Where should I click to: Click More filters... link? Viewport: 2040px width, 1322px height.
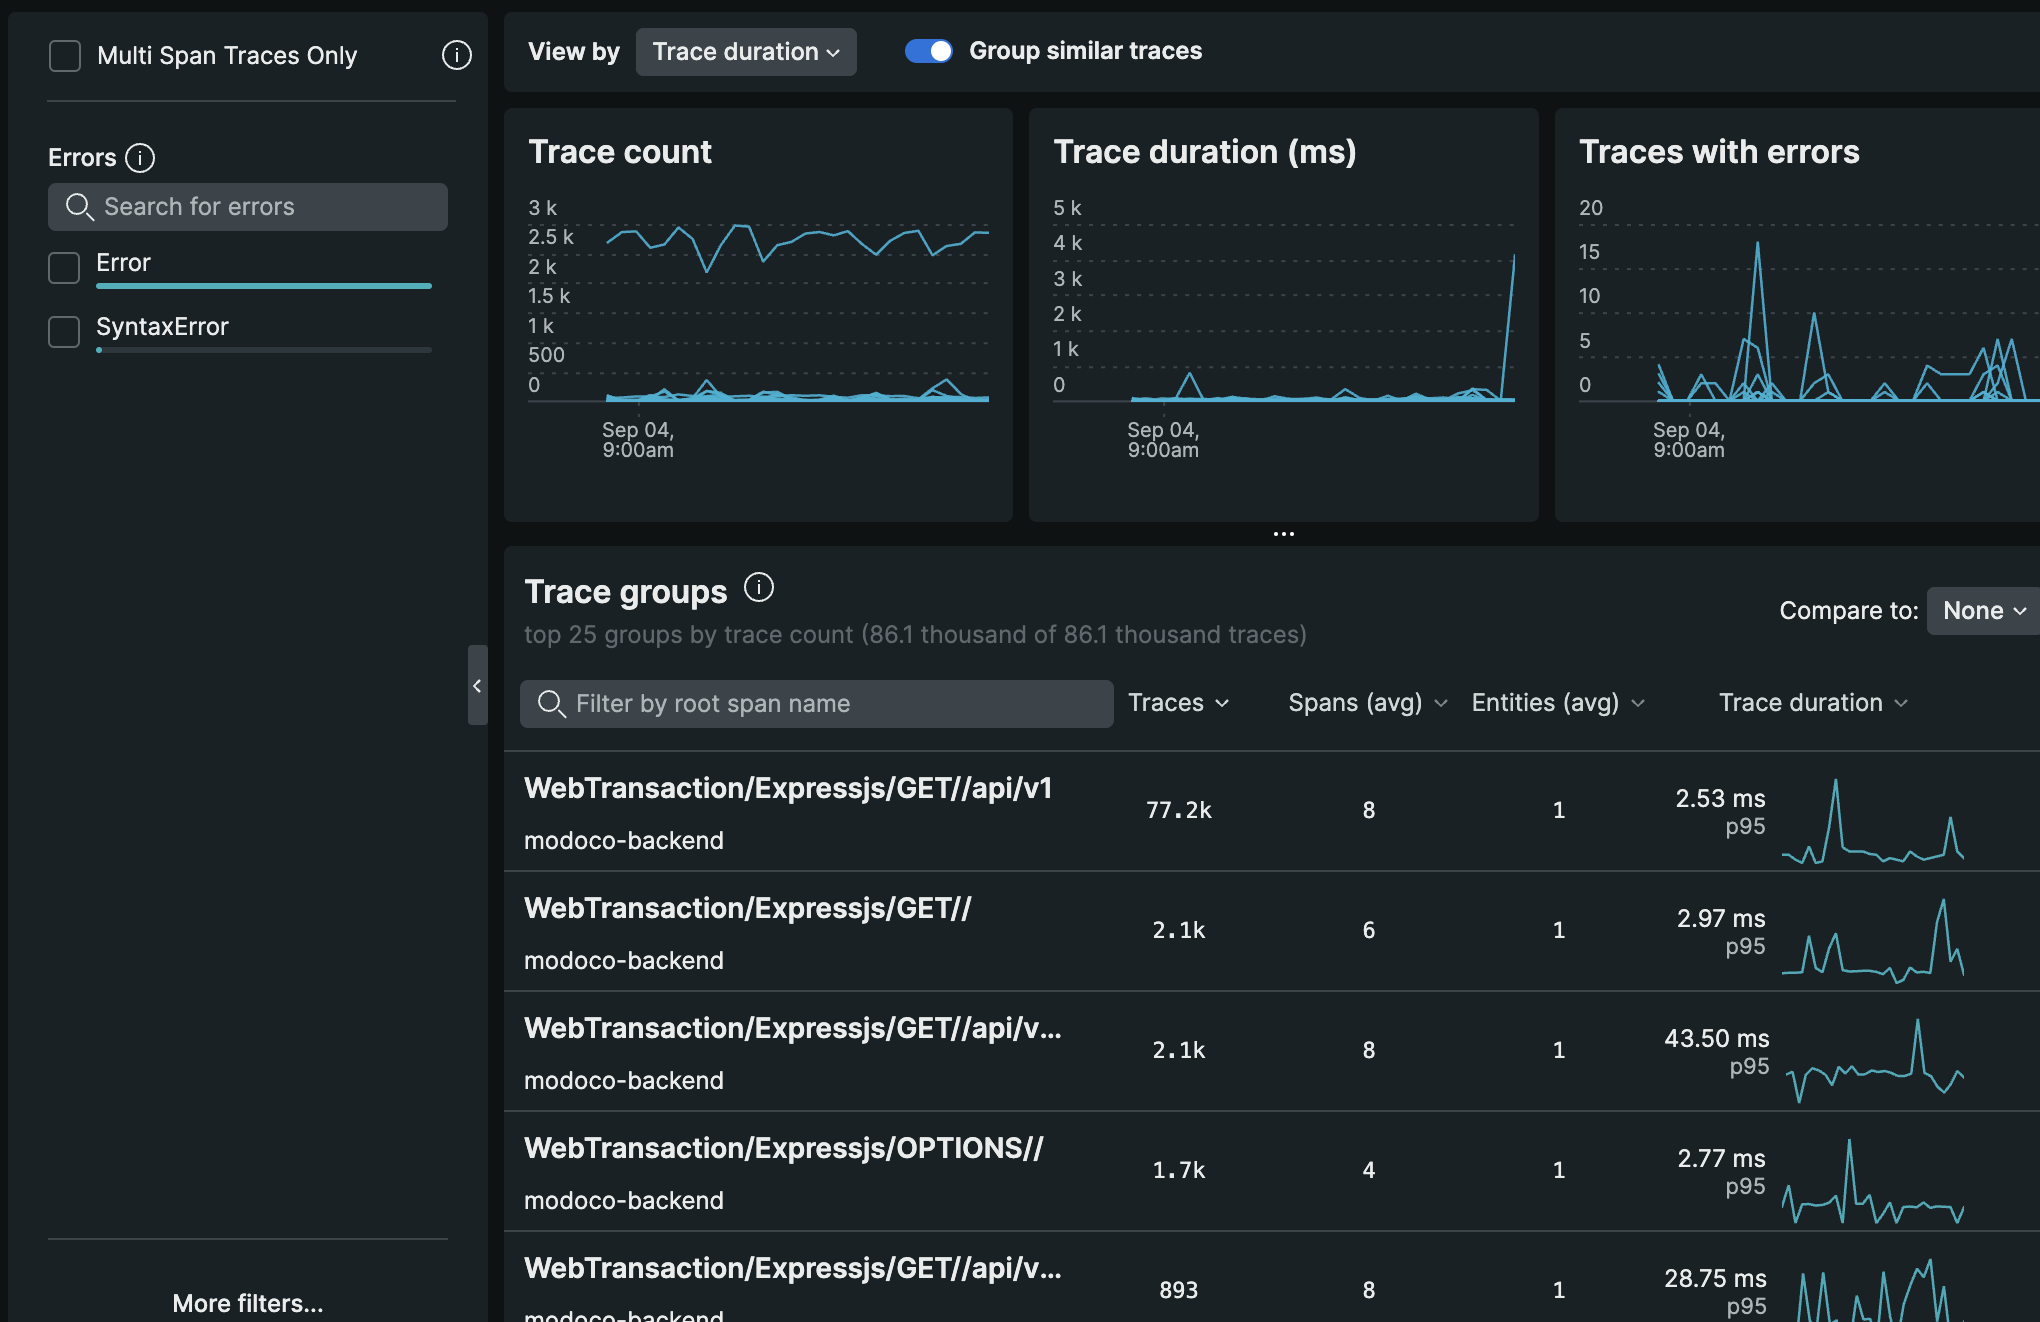click(247, 1303)
